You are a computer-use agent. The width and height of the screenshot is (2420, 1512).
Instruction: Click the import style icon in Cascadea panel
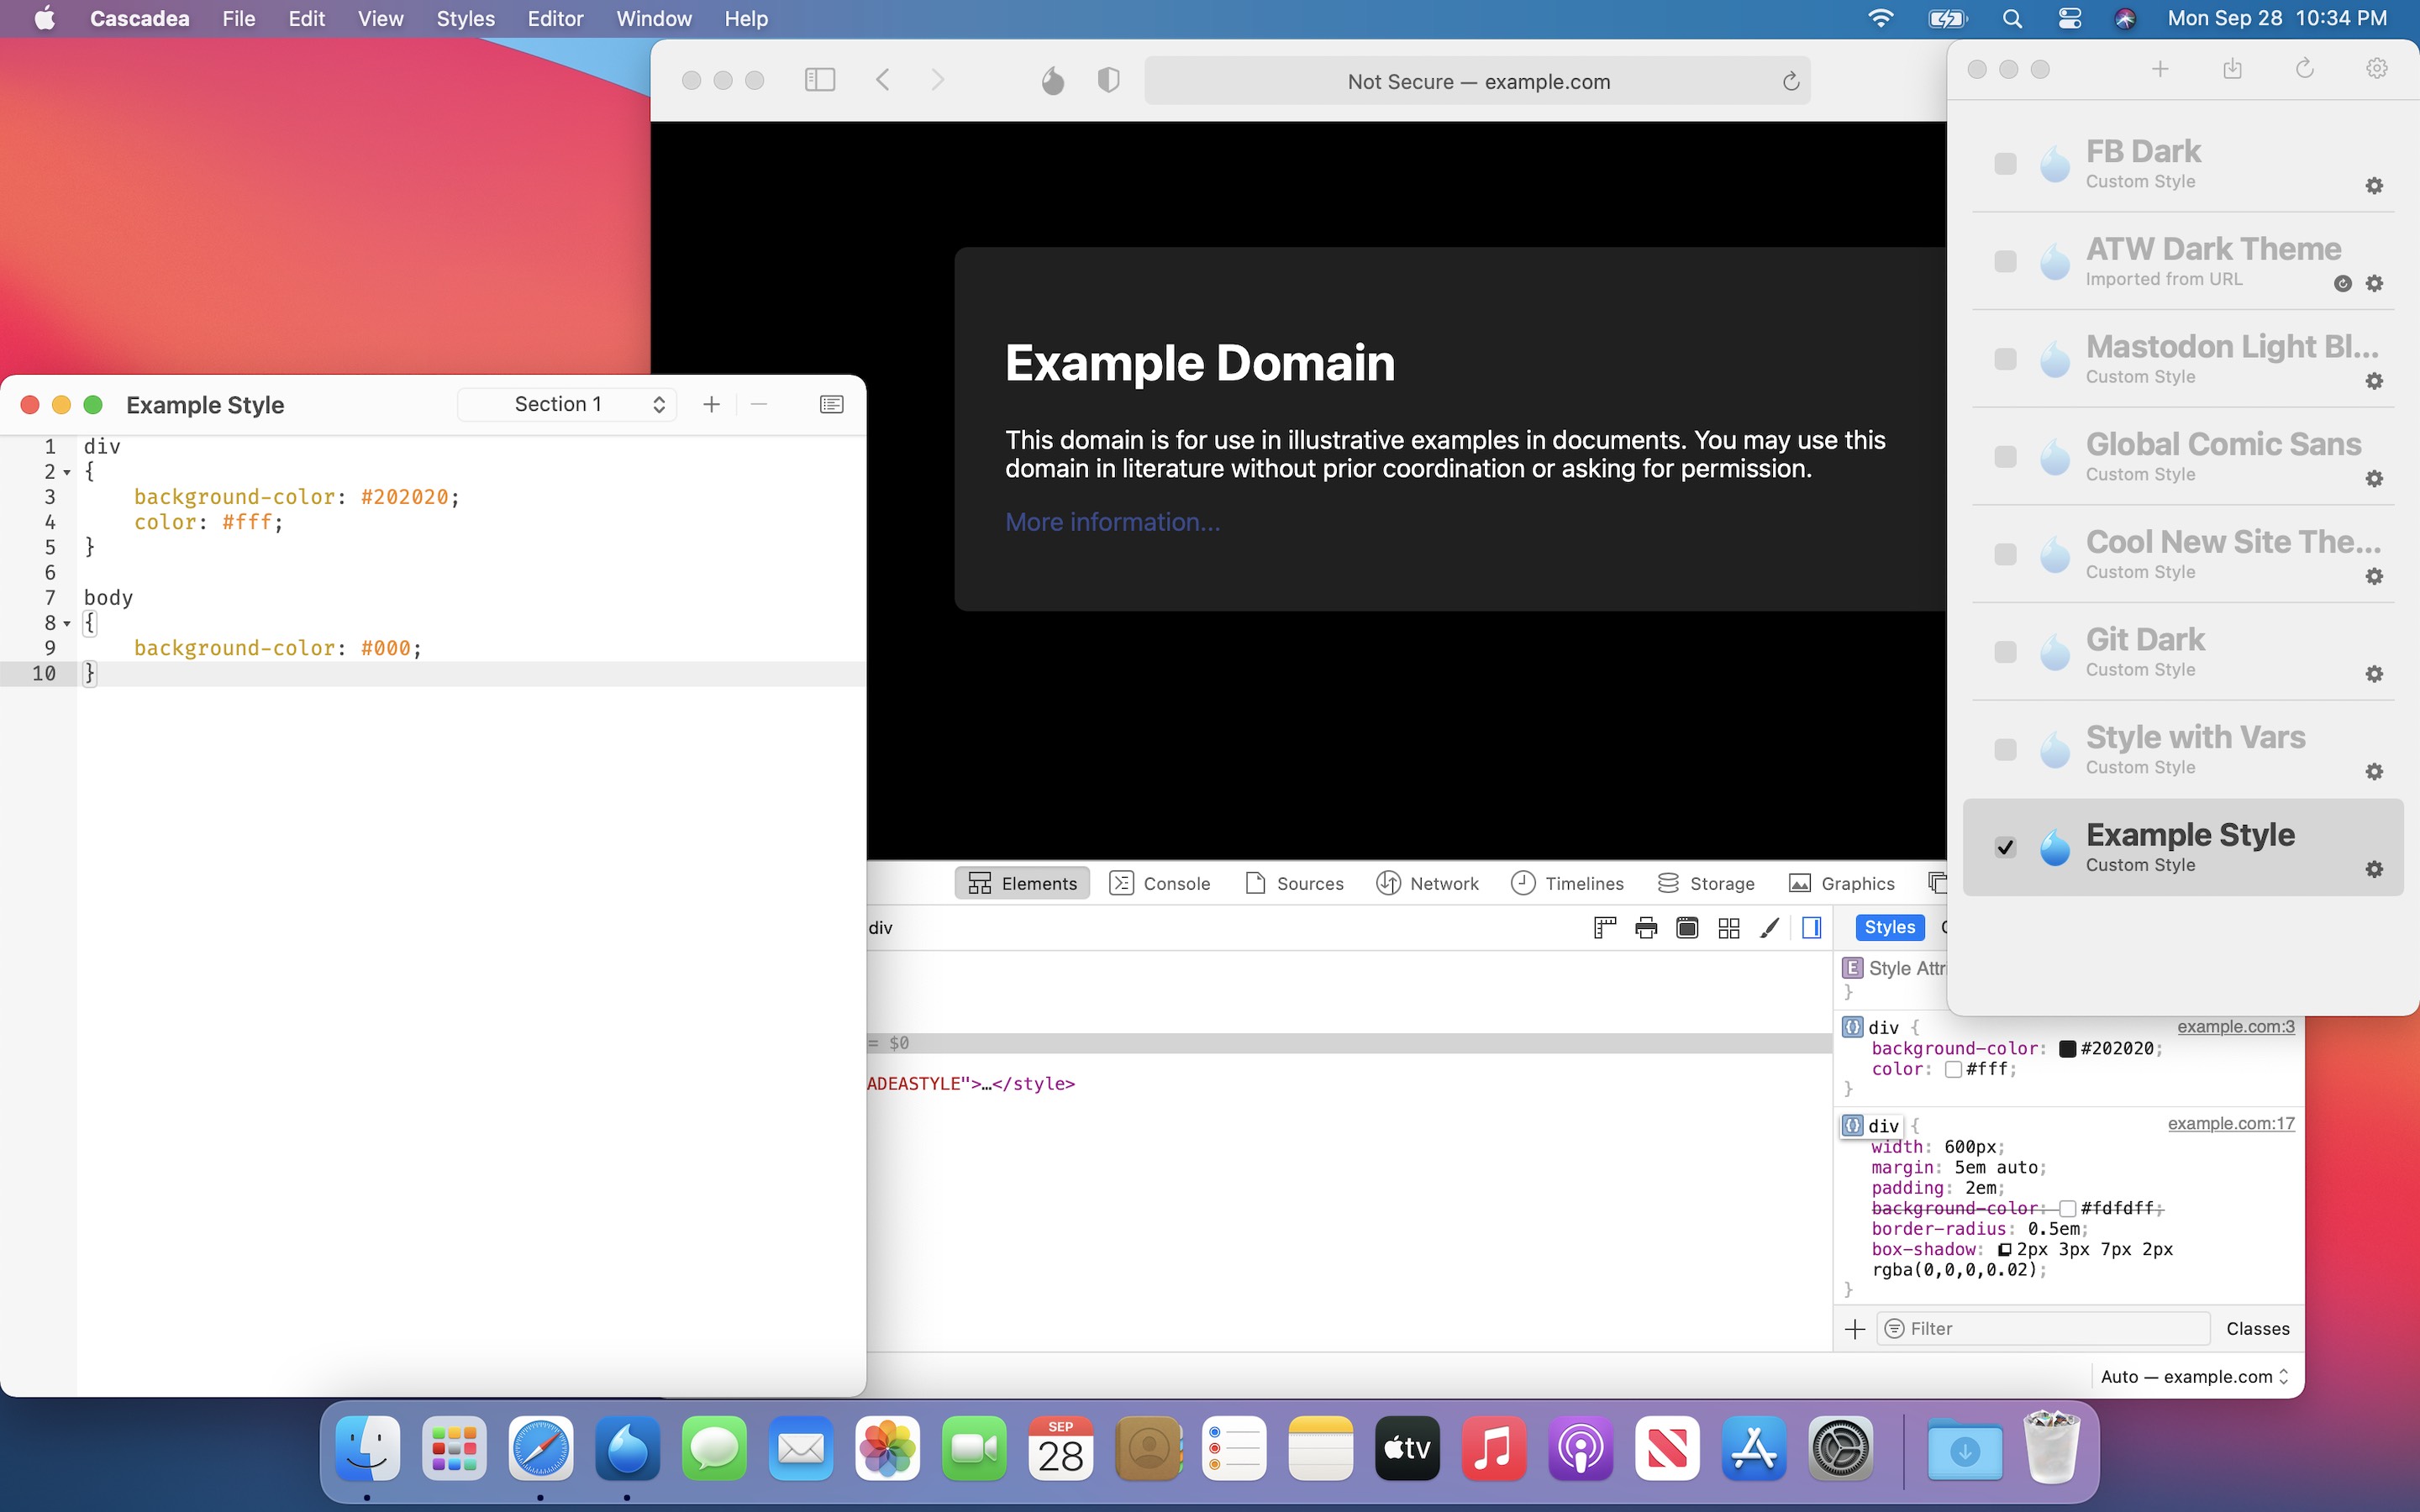(2232, 69)
